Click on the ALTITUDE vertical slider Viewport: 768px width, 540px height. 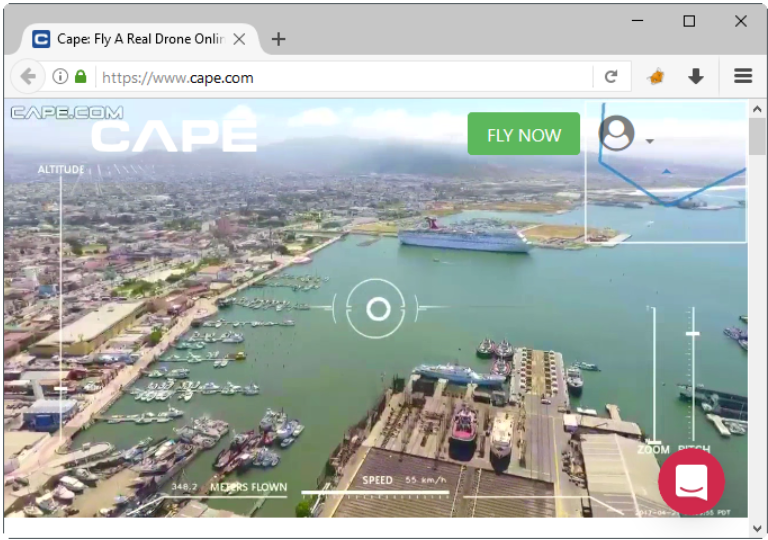(61, 300)
